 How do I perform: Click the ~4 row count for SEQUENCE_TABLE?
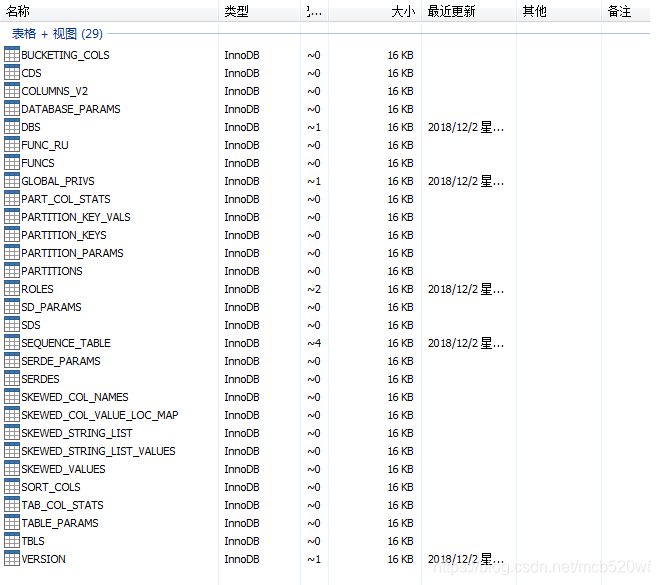coord(314,343)
